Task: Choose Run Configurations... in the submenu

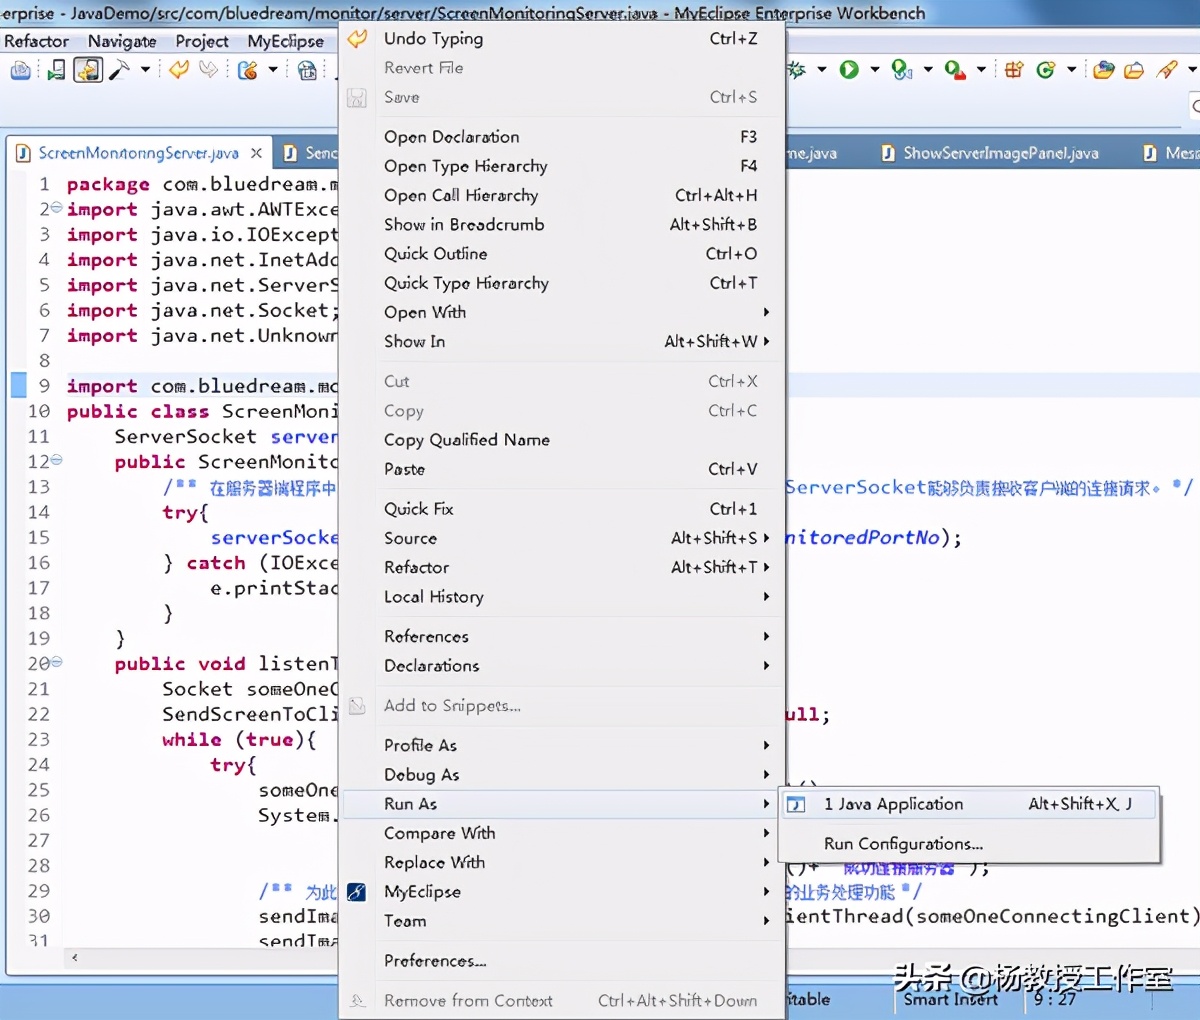Action: (x=903, y=844)
